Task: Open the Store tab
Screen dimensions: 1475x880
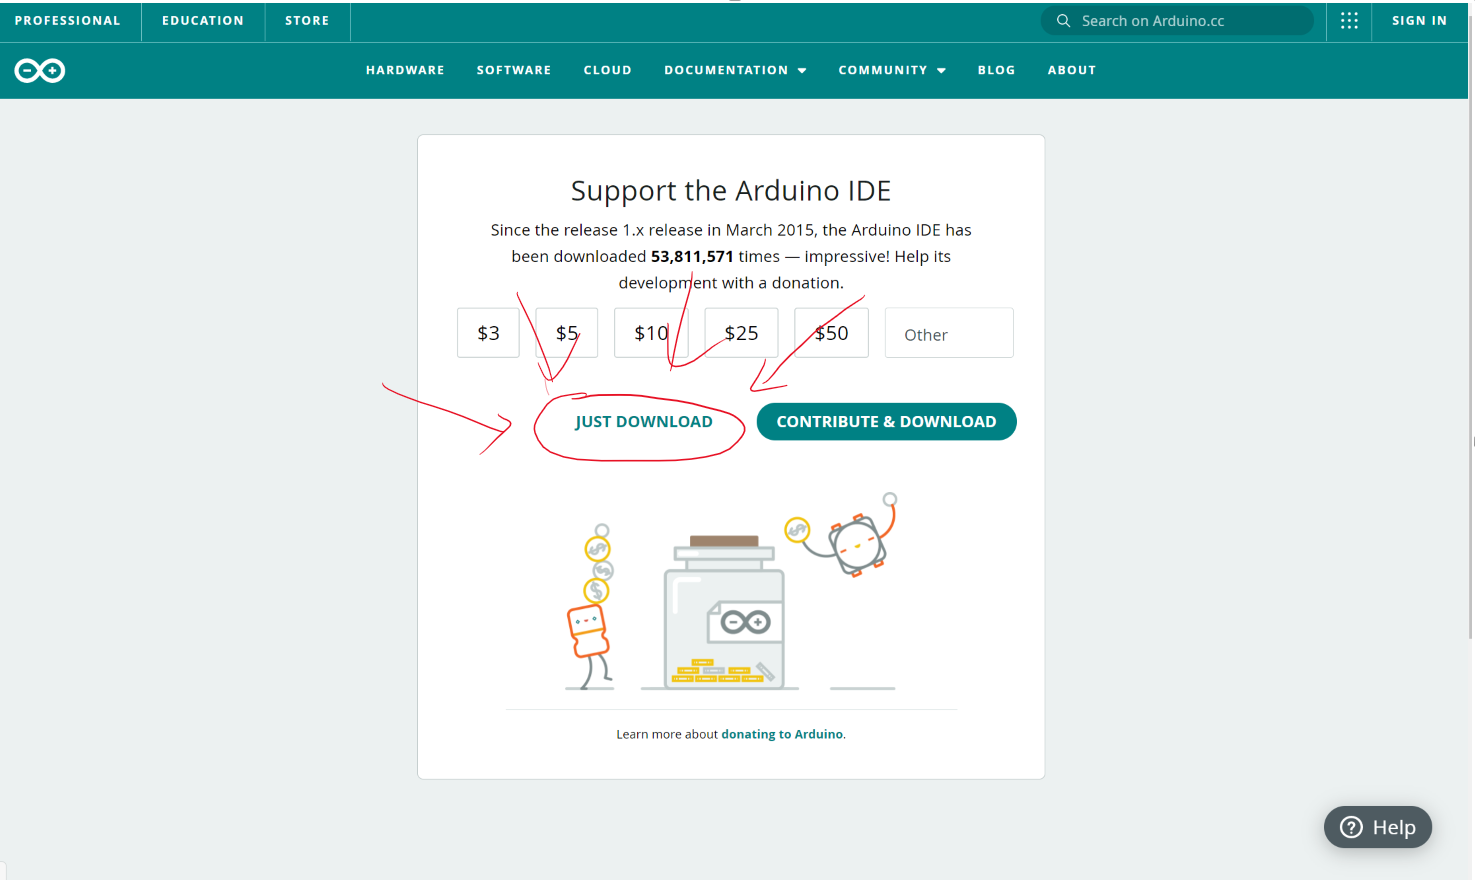Action: pyautogui.click(x=307, y=21)
